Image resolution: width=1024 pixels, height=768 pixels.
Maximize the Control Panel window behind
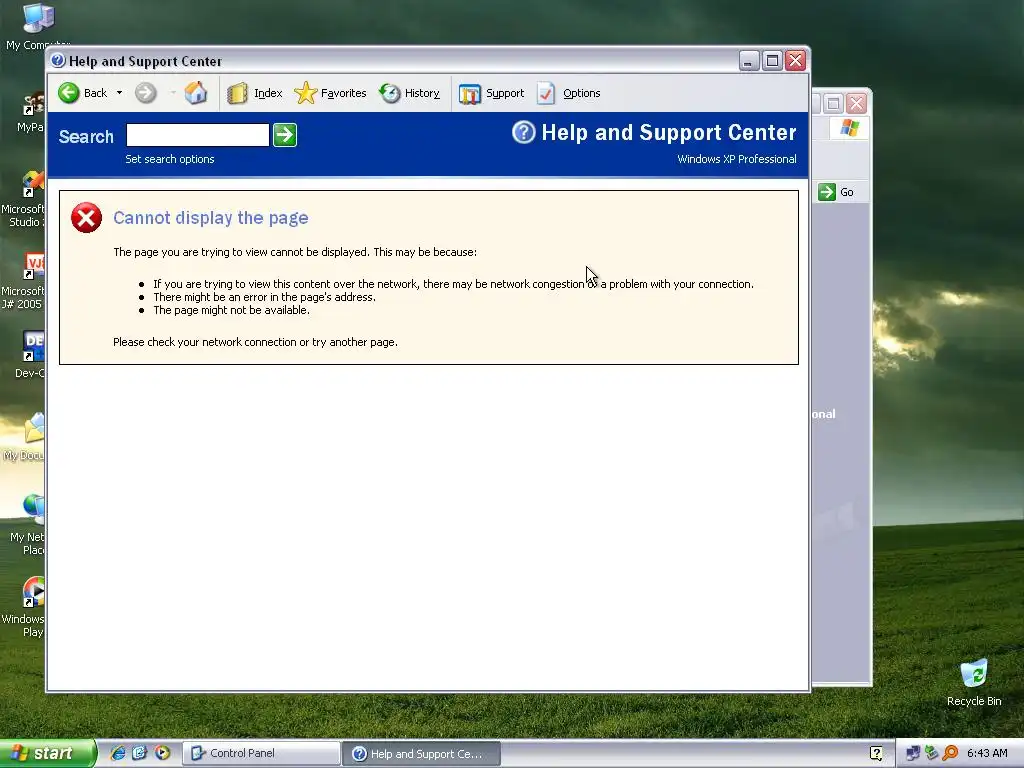pyautogui.click(x=833, y=103)
